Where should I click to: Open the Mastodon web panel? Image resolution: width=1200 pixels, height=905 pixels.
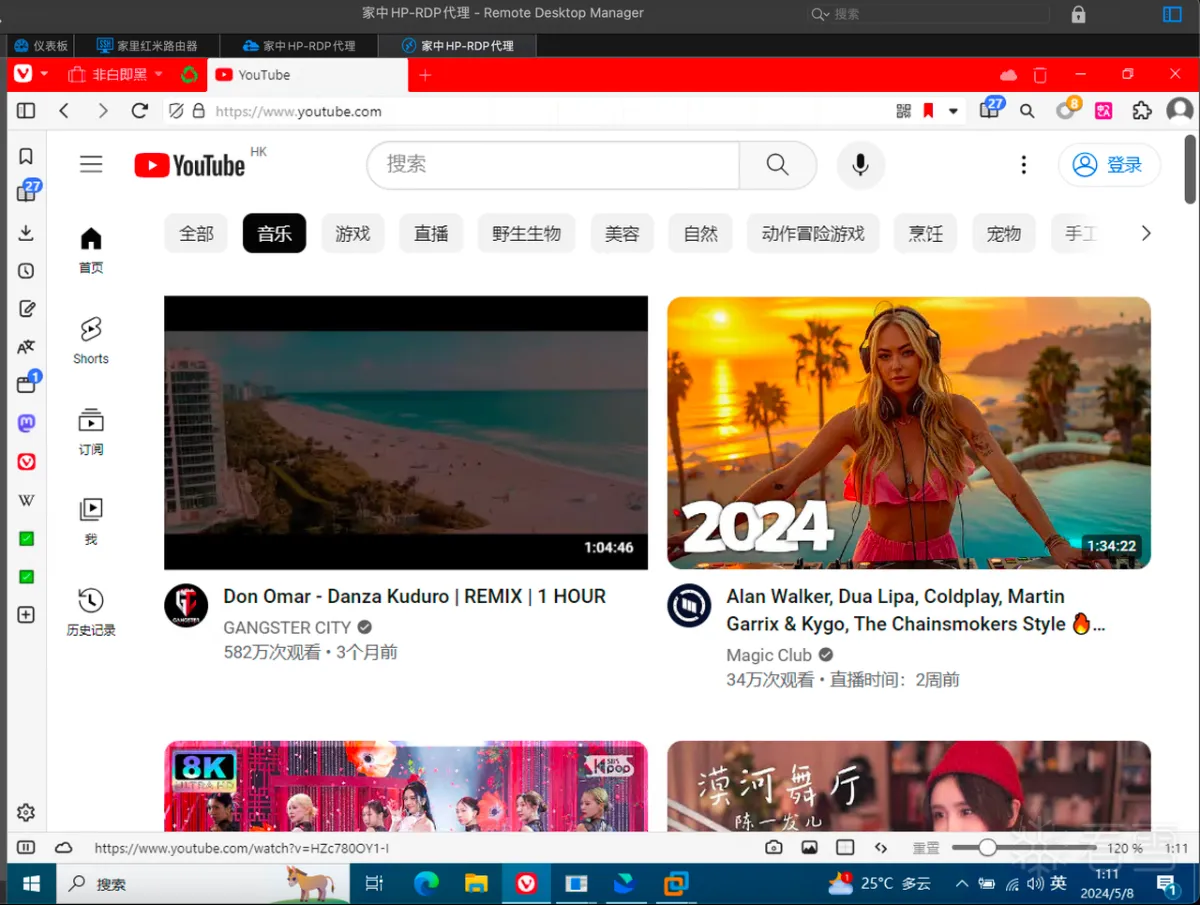click(x=26, y=423)
